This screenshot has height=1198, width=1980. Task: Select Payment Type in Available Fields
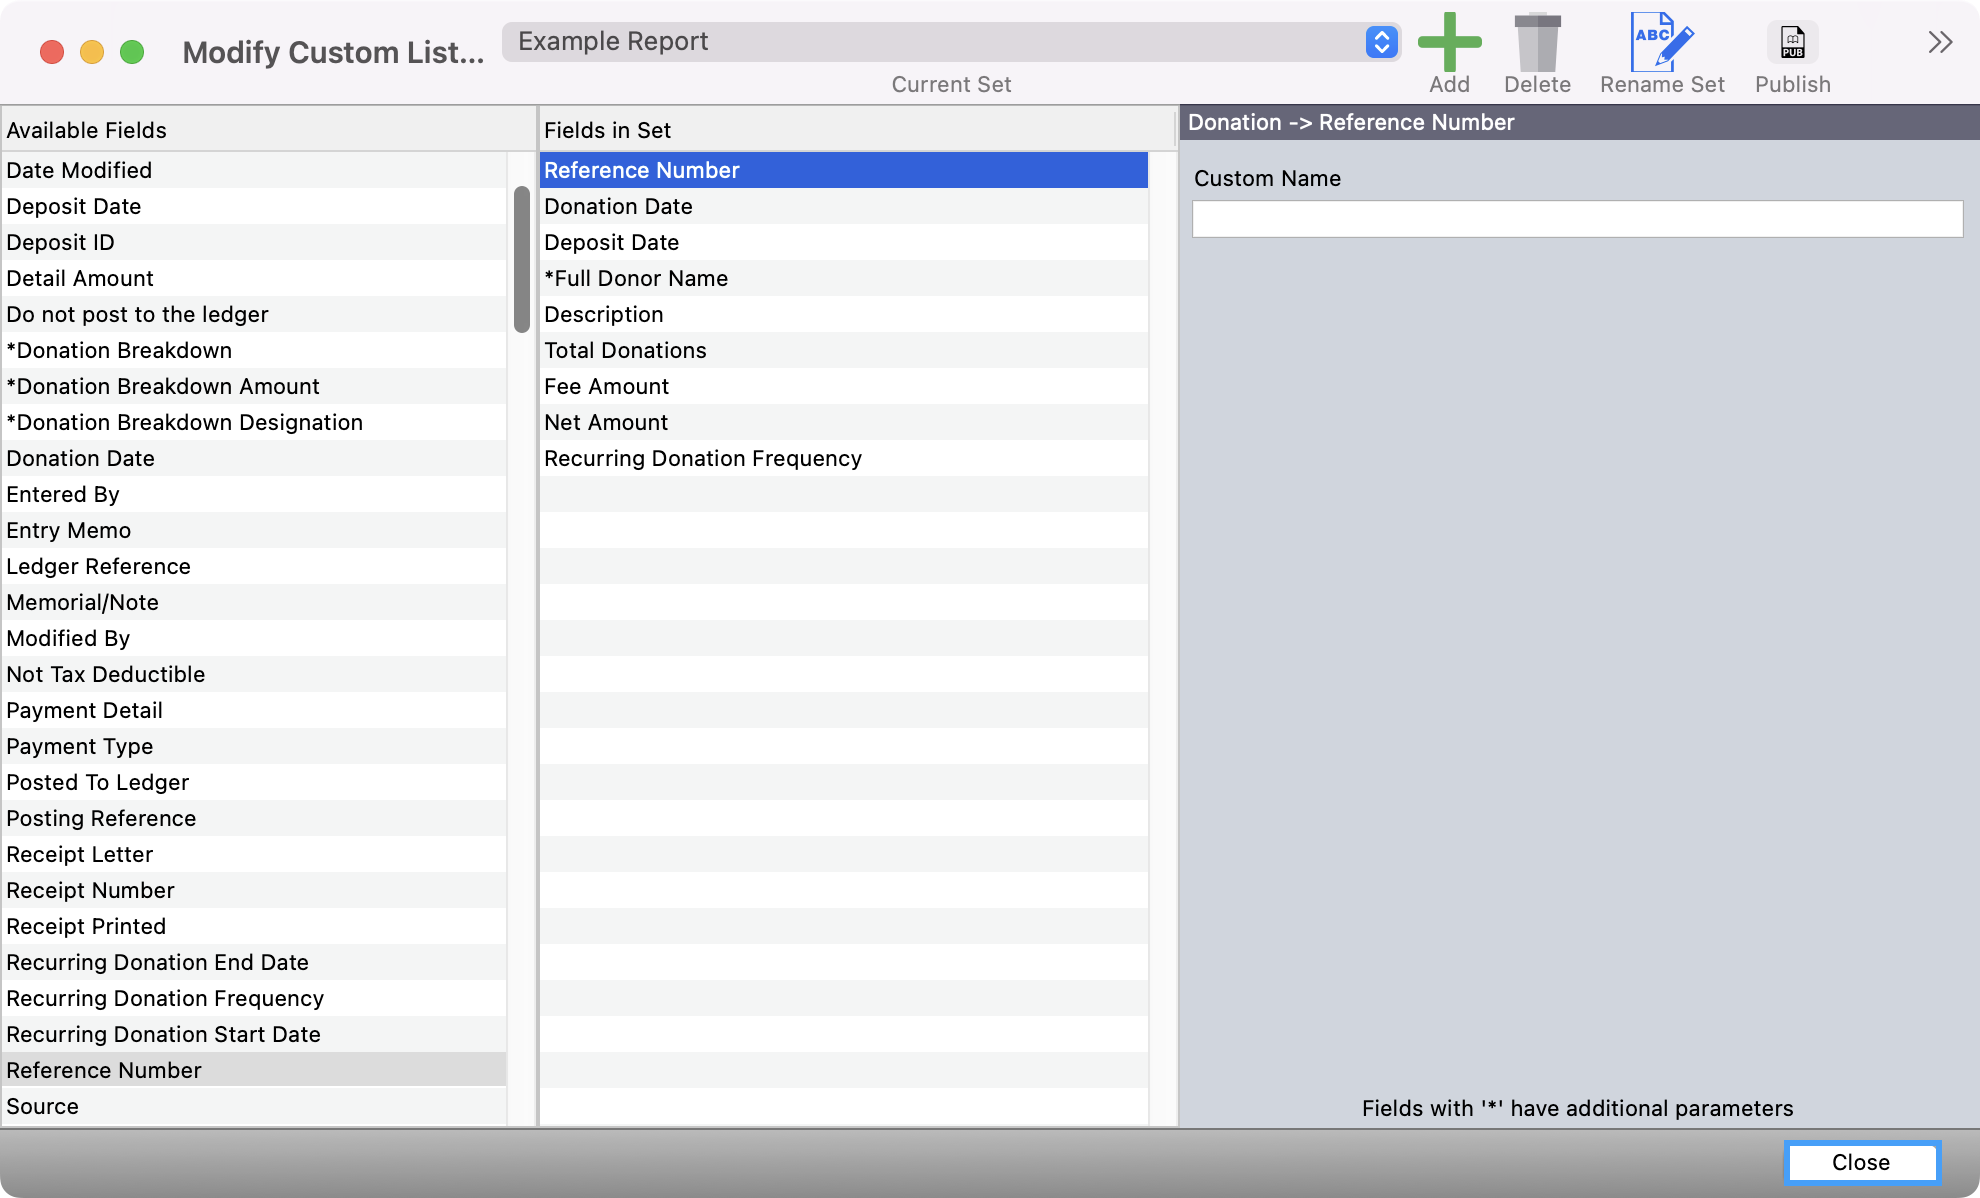coord(80,746)
